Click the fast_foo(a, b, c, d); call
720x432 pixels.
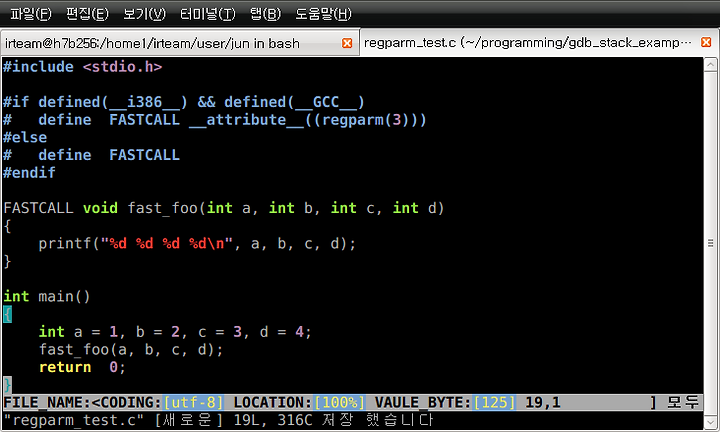(131, 350)
